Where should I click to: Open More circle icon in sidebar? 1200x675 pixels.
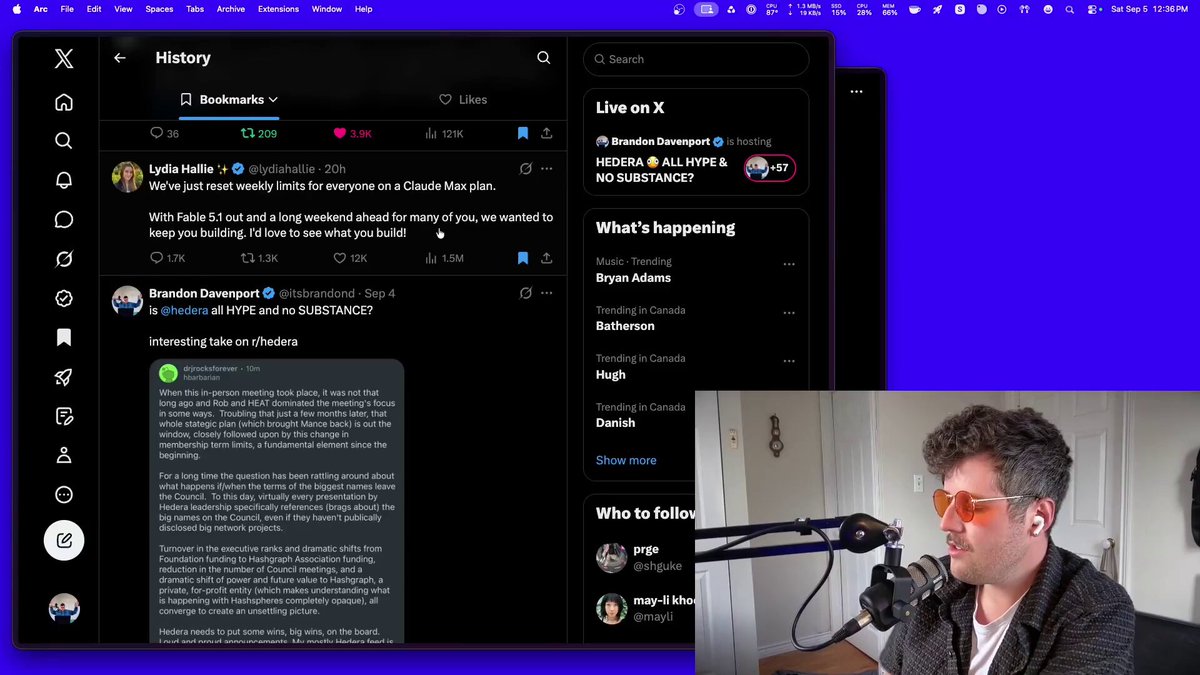tap(64, 495)
